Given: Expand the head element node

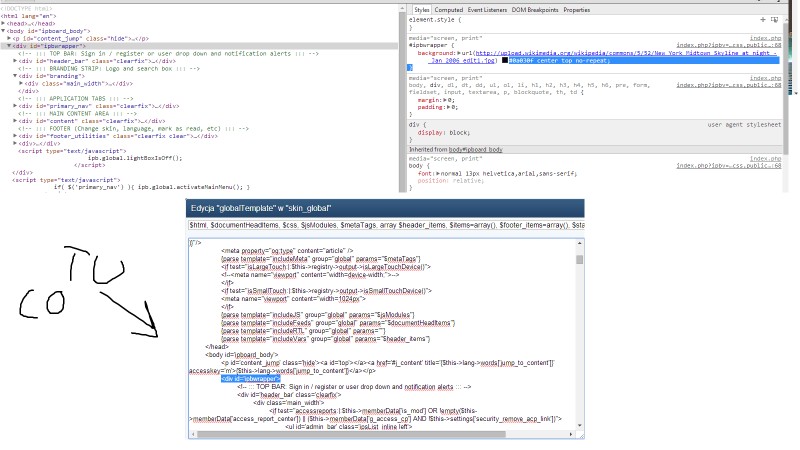Looking at the screenshot, I should click(3, 21).
